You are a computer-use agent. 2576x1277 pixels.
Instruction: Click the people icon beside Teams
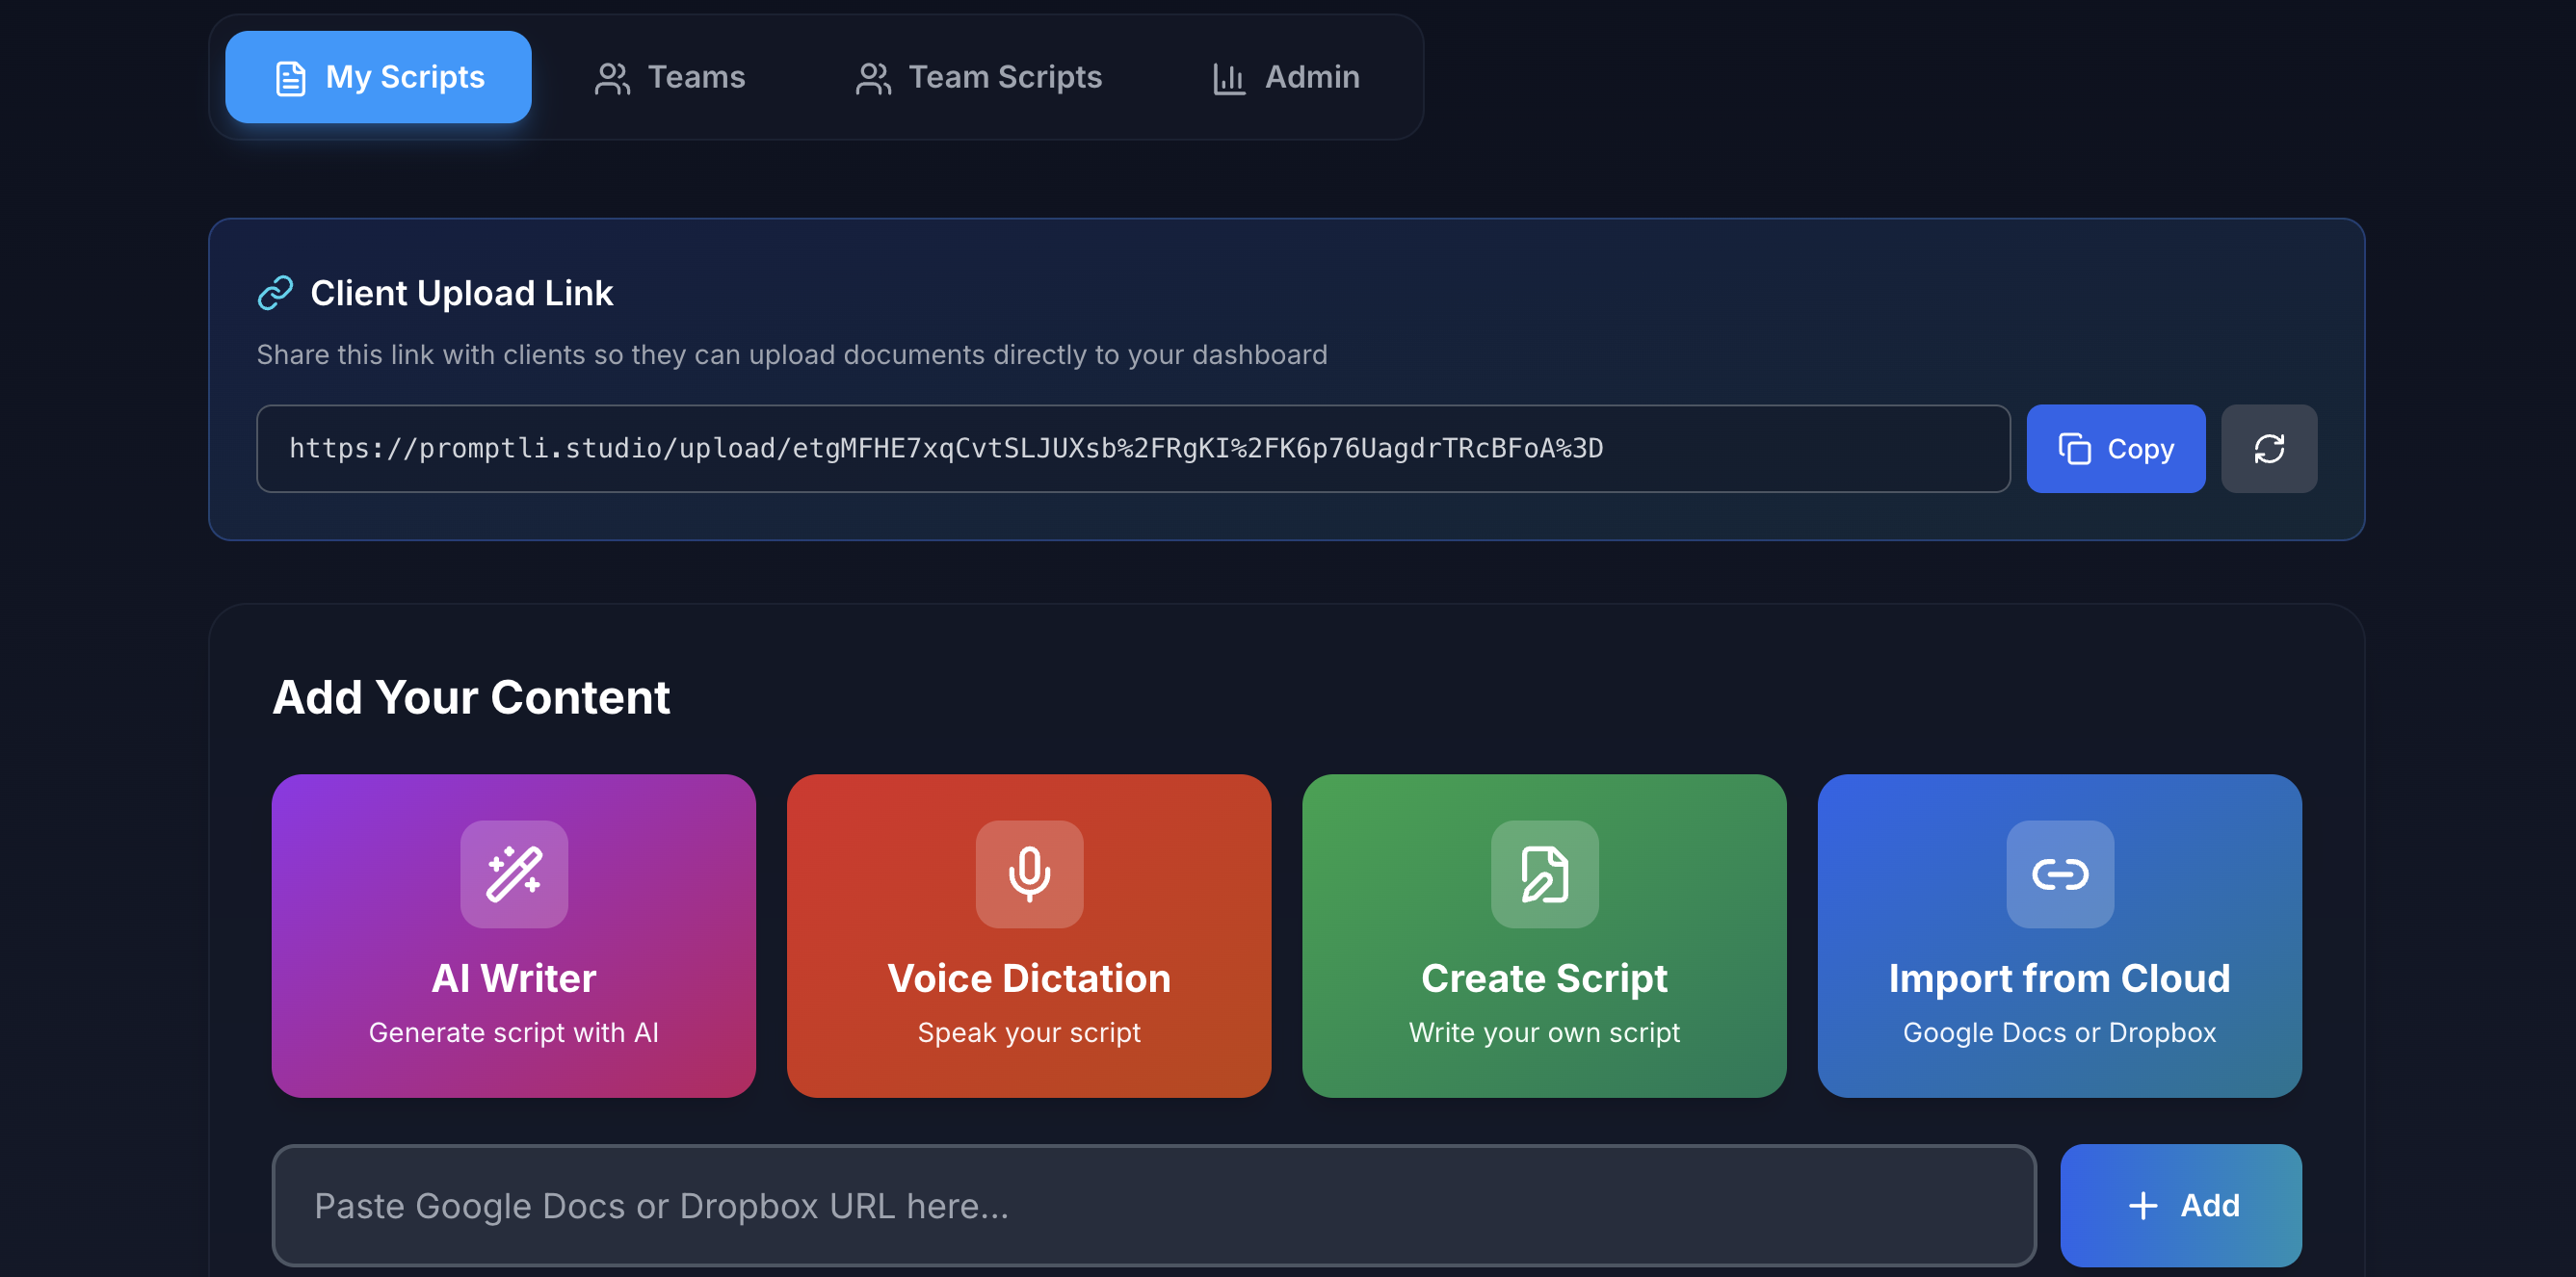pos(612,78)
